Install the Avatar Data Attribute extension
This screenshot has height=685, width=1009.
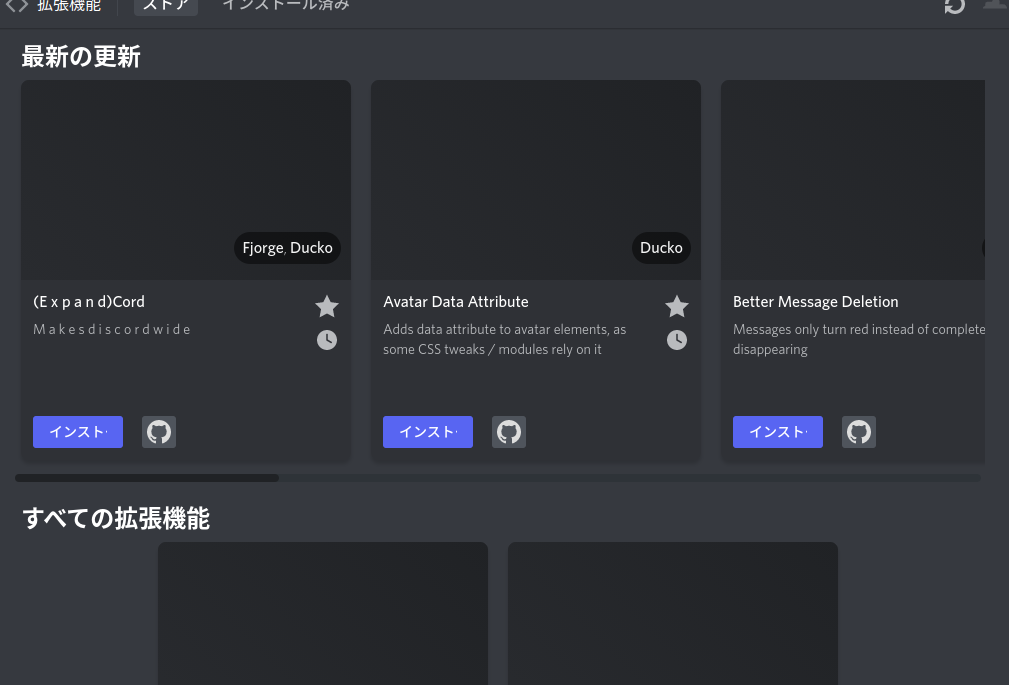click(x=428, y=432)
